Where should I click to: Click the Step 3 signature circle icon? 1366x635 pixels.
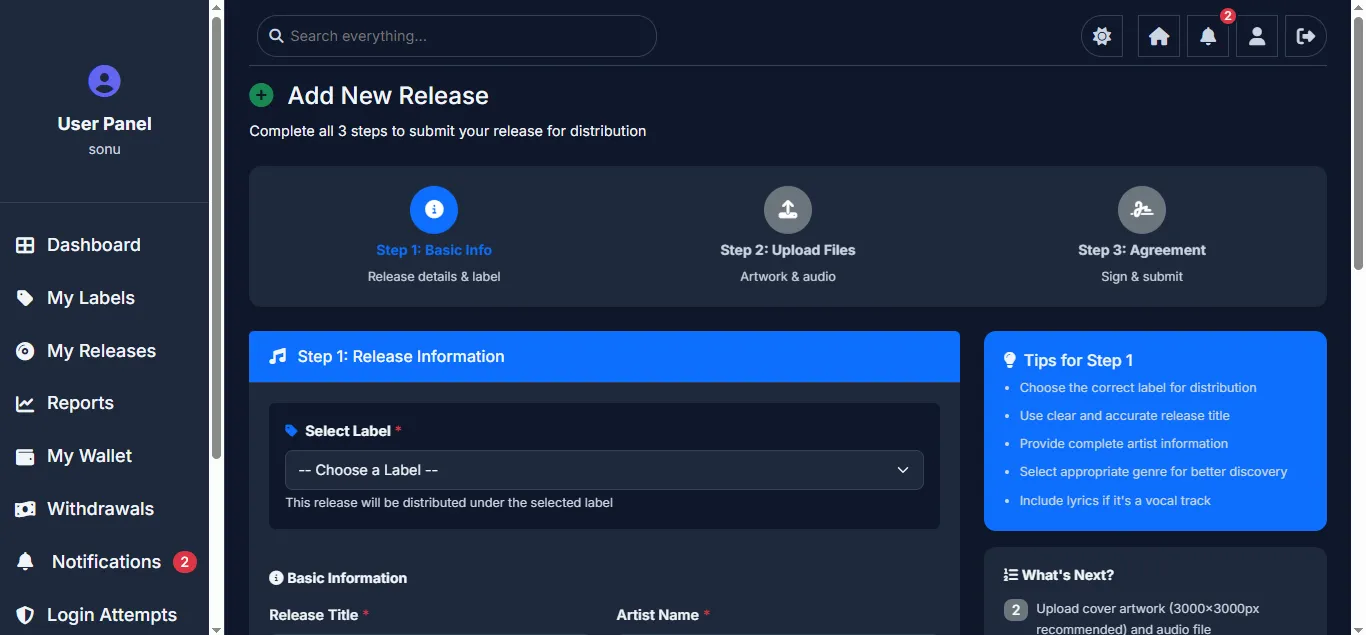click(x=1142, y=210)
